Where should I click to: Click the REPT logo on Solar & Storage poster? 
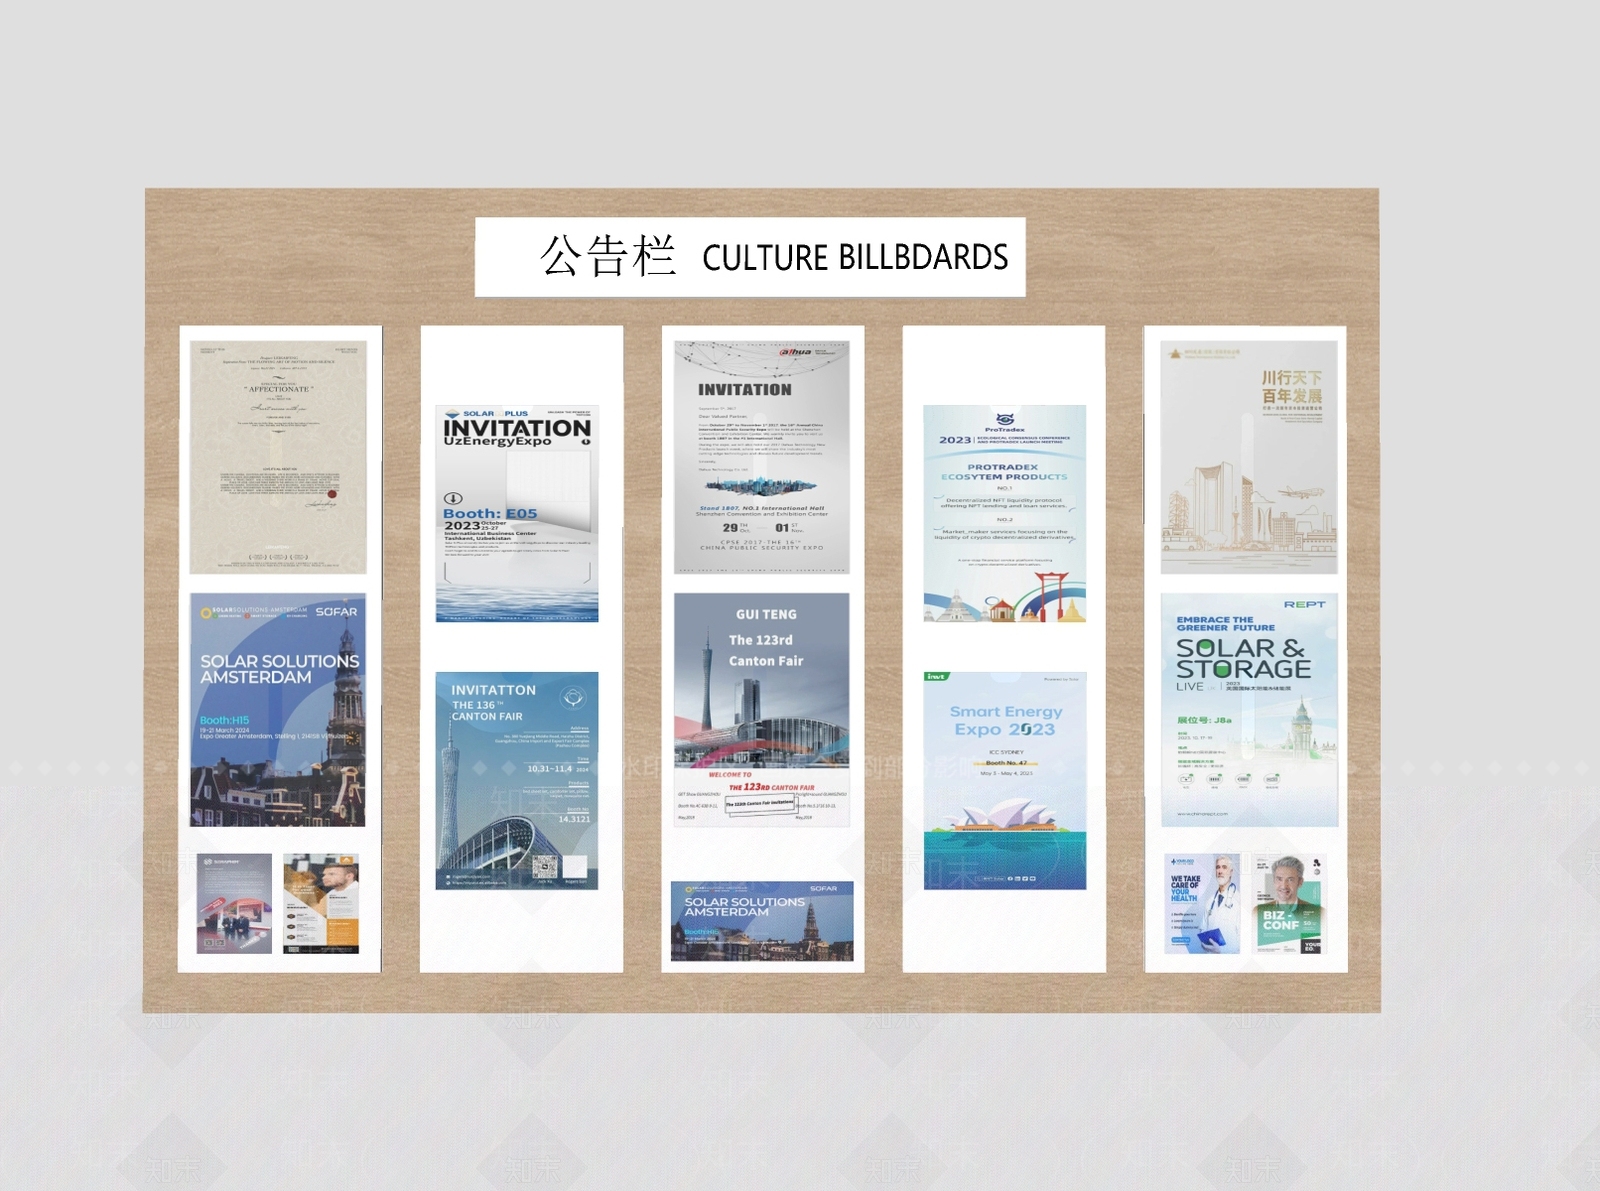pyautogui.click(x=1304, y=605)
